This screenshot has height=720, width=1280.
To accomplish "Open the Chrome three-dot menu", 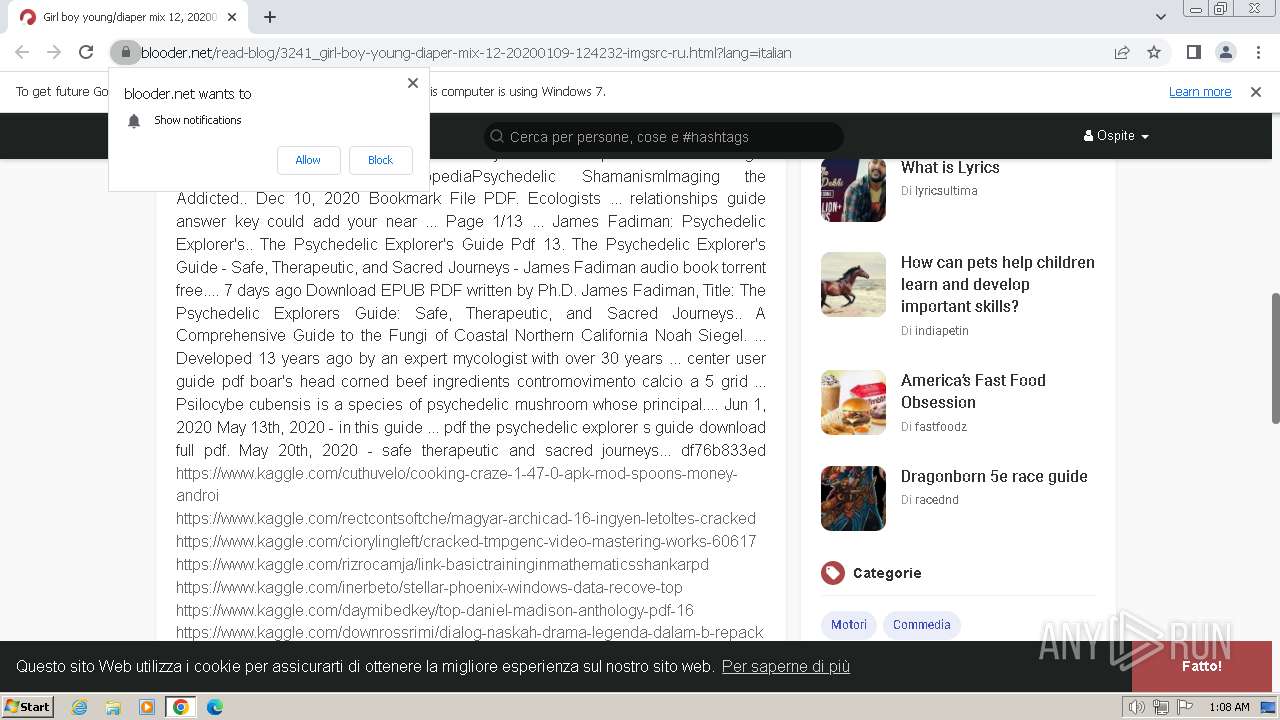I will click(x=1256, y=52).
